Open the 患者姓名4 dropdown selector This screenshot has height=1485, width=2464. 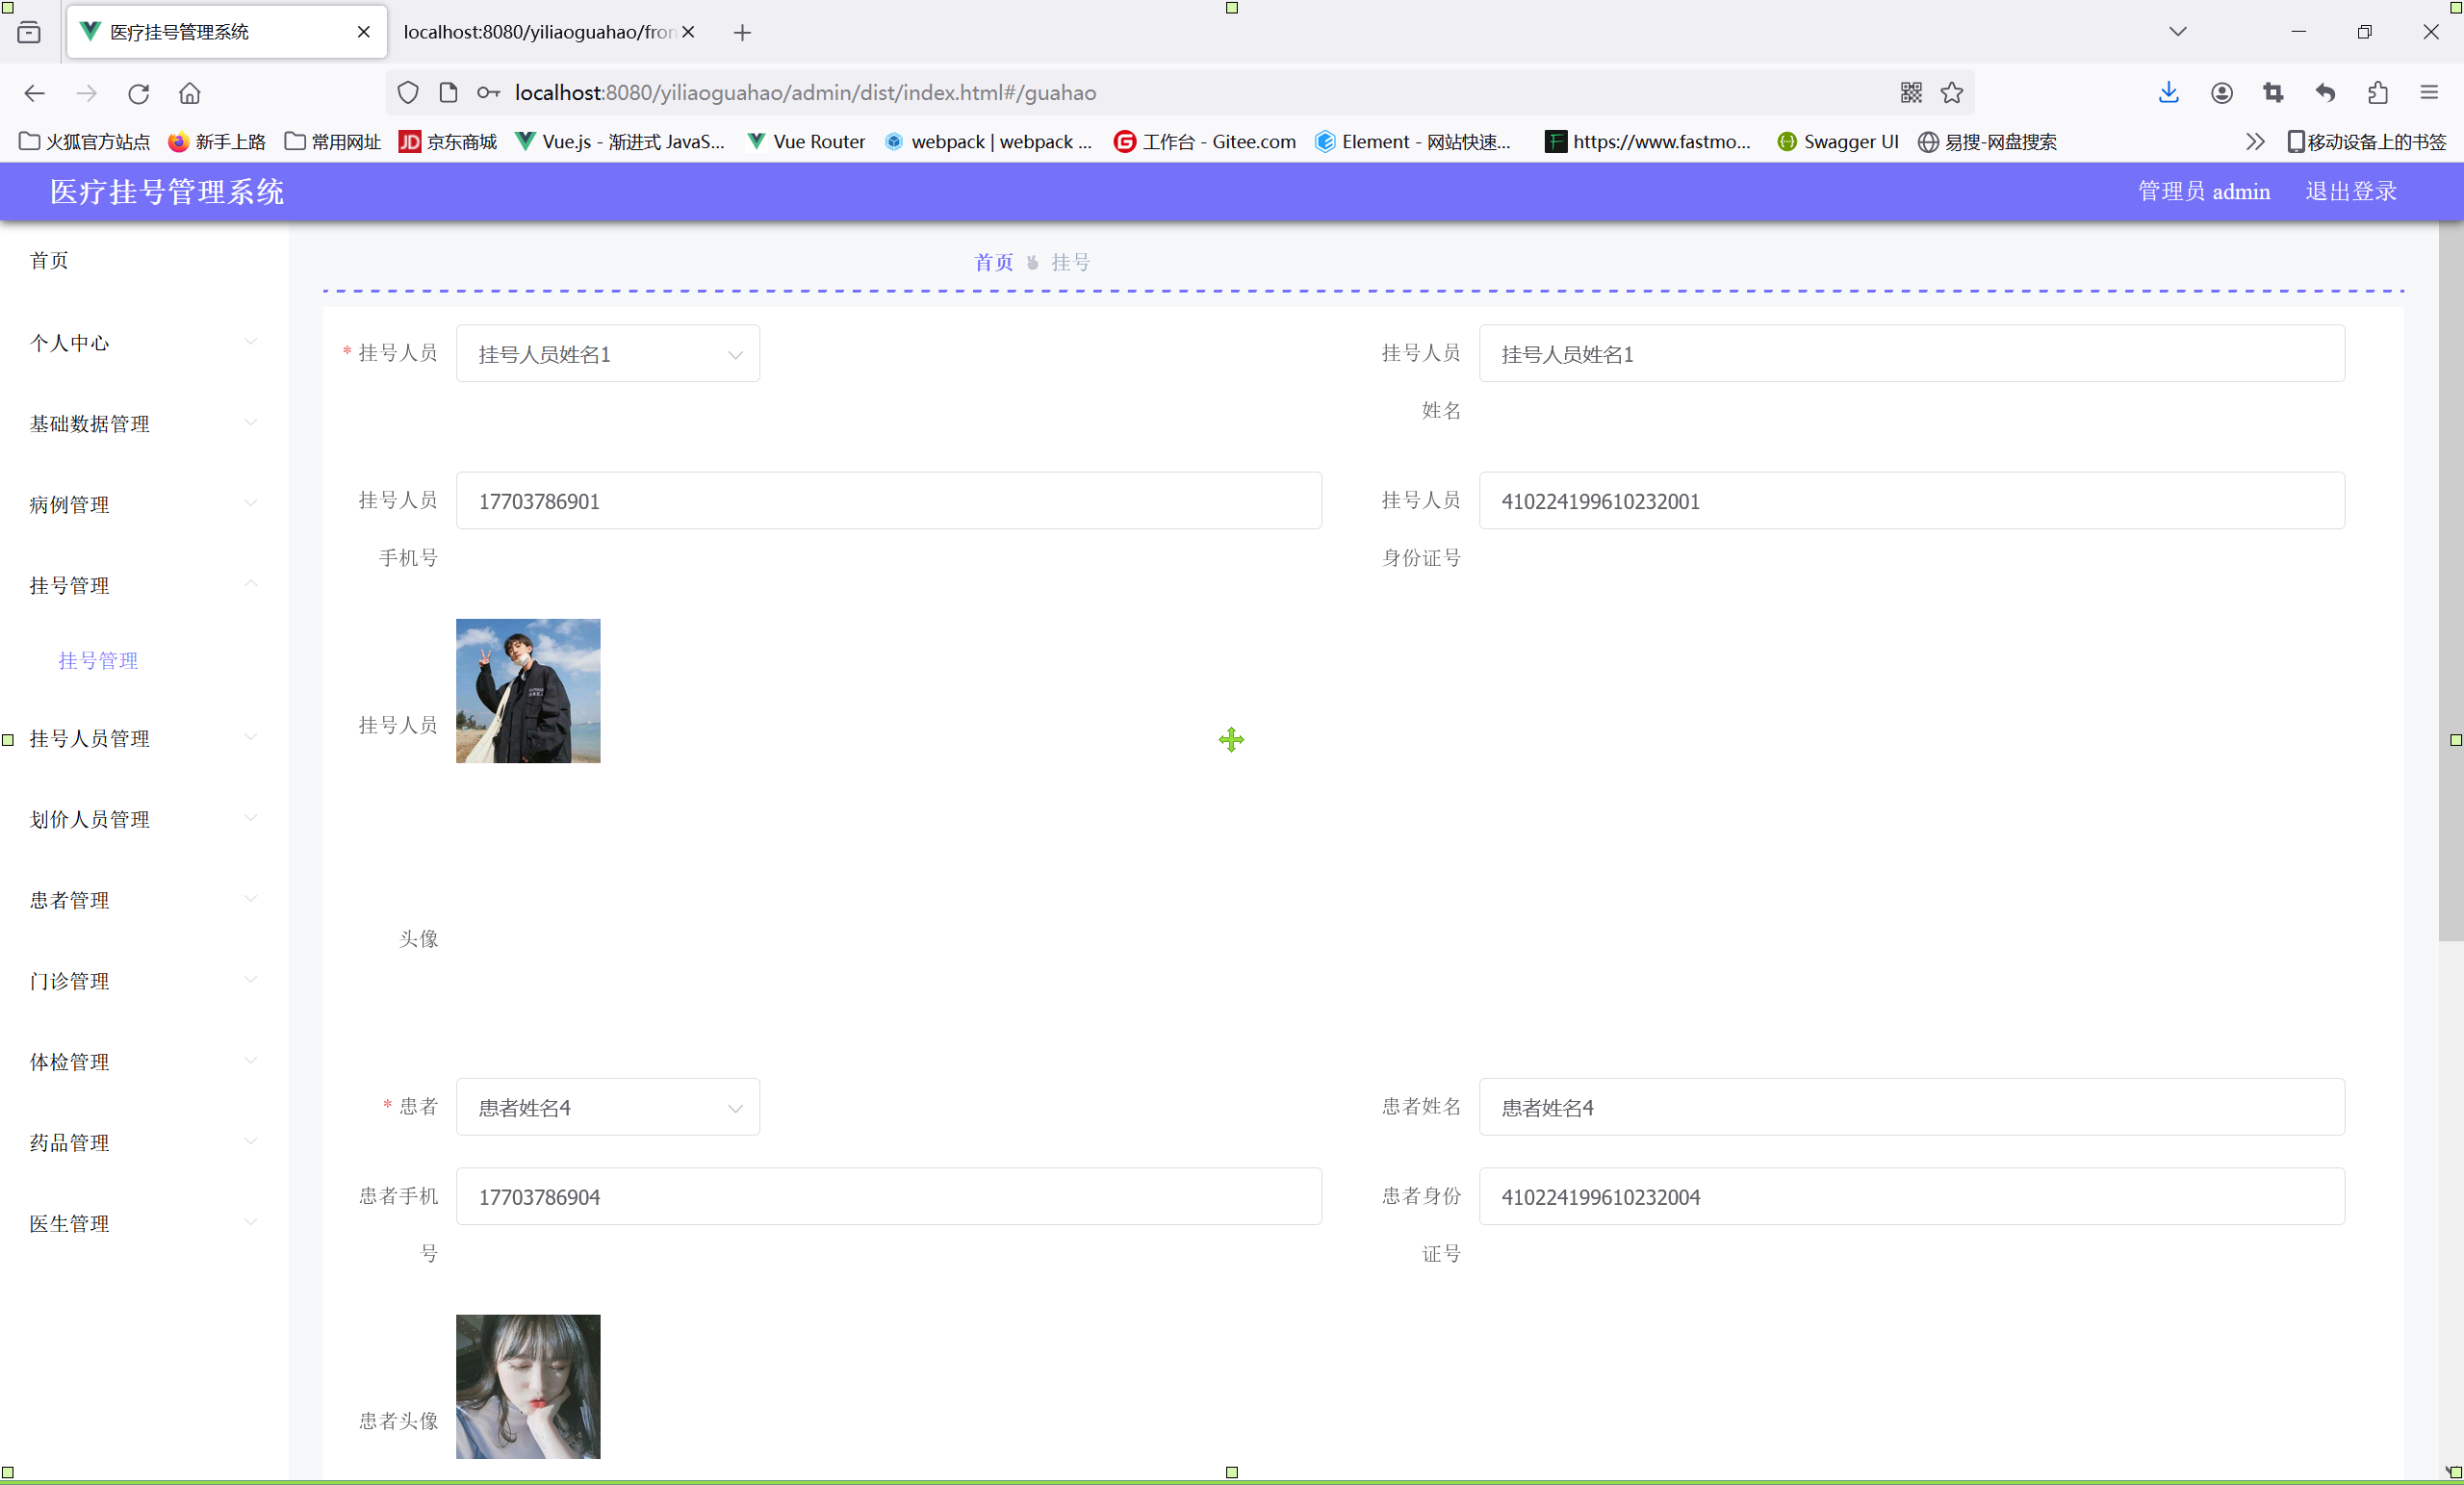607,1107
